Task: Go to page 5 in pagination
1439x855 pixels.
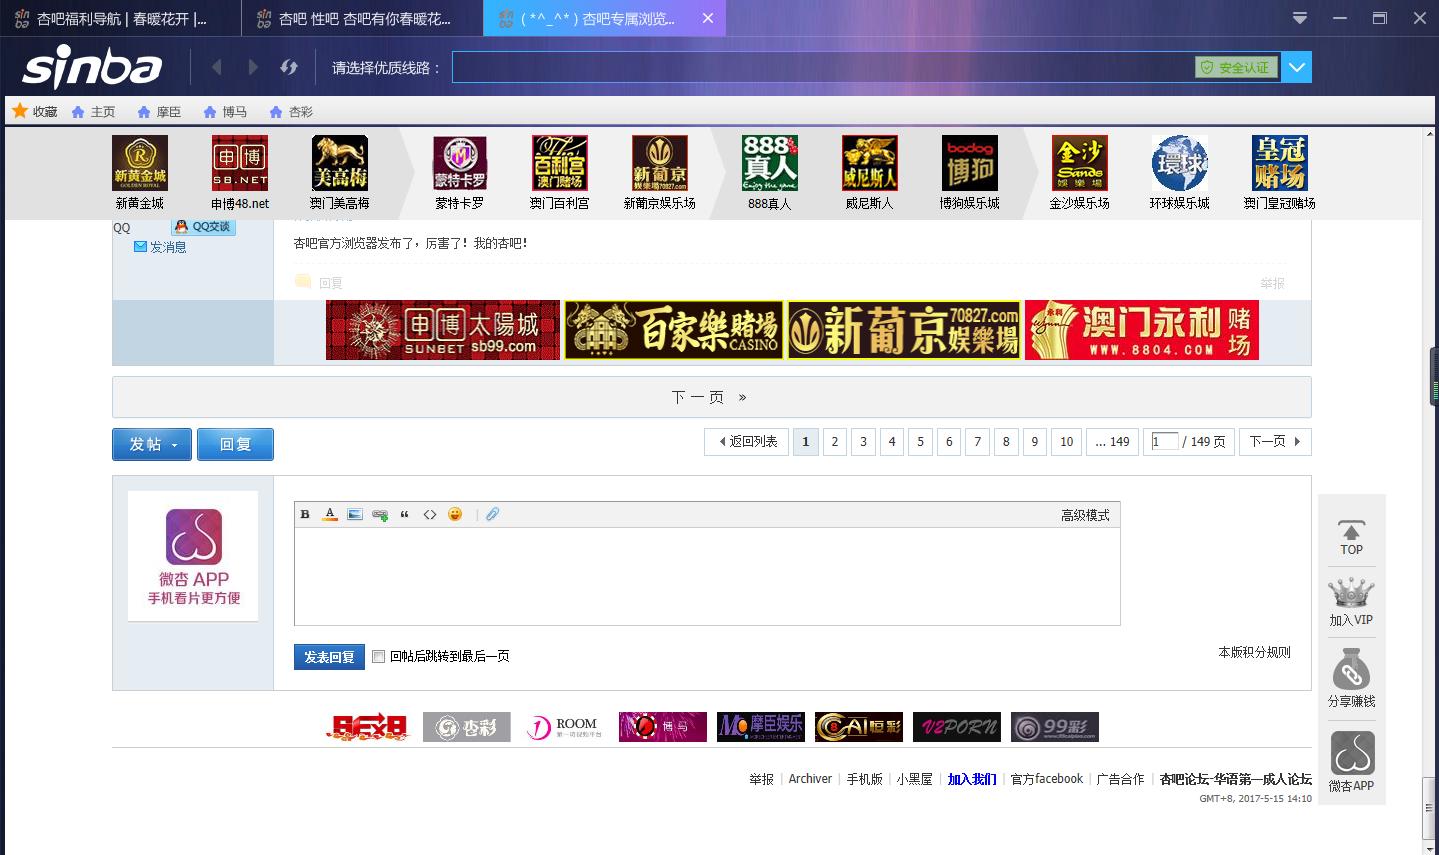Action: pos(921,441)
